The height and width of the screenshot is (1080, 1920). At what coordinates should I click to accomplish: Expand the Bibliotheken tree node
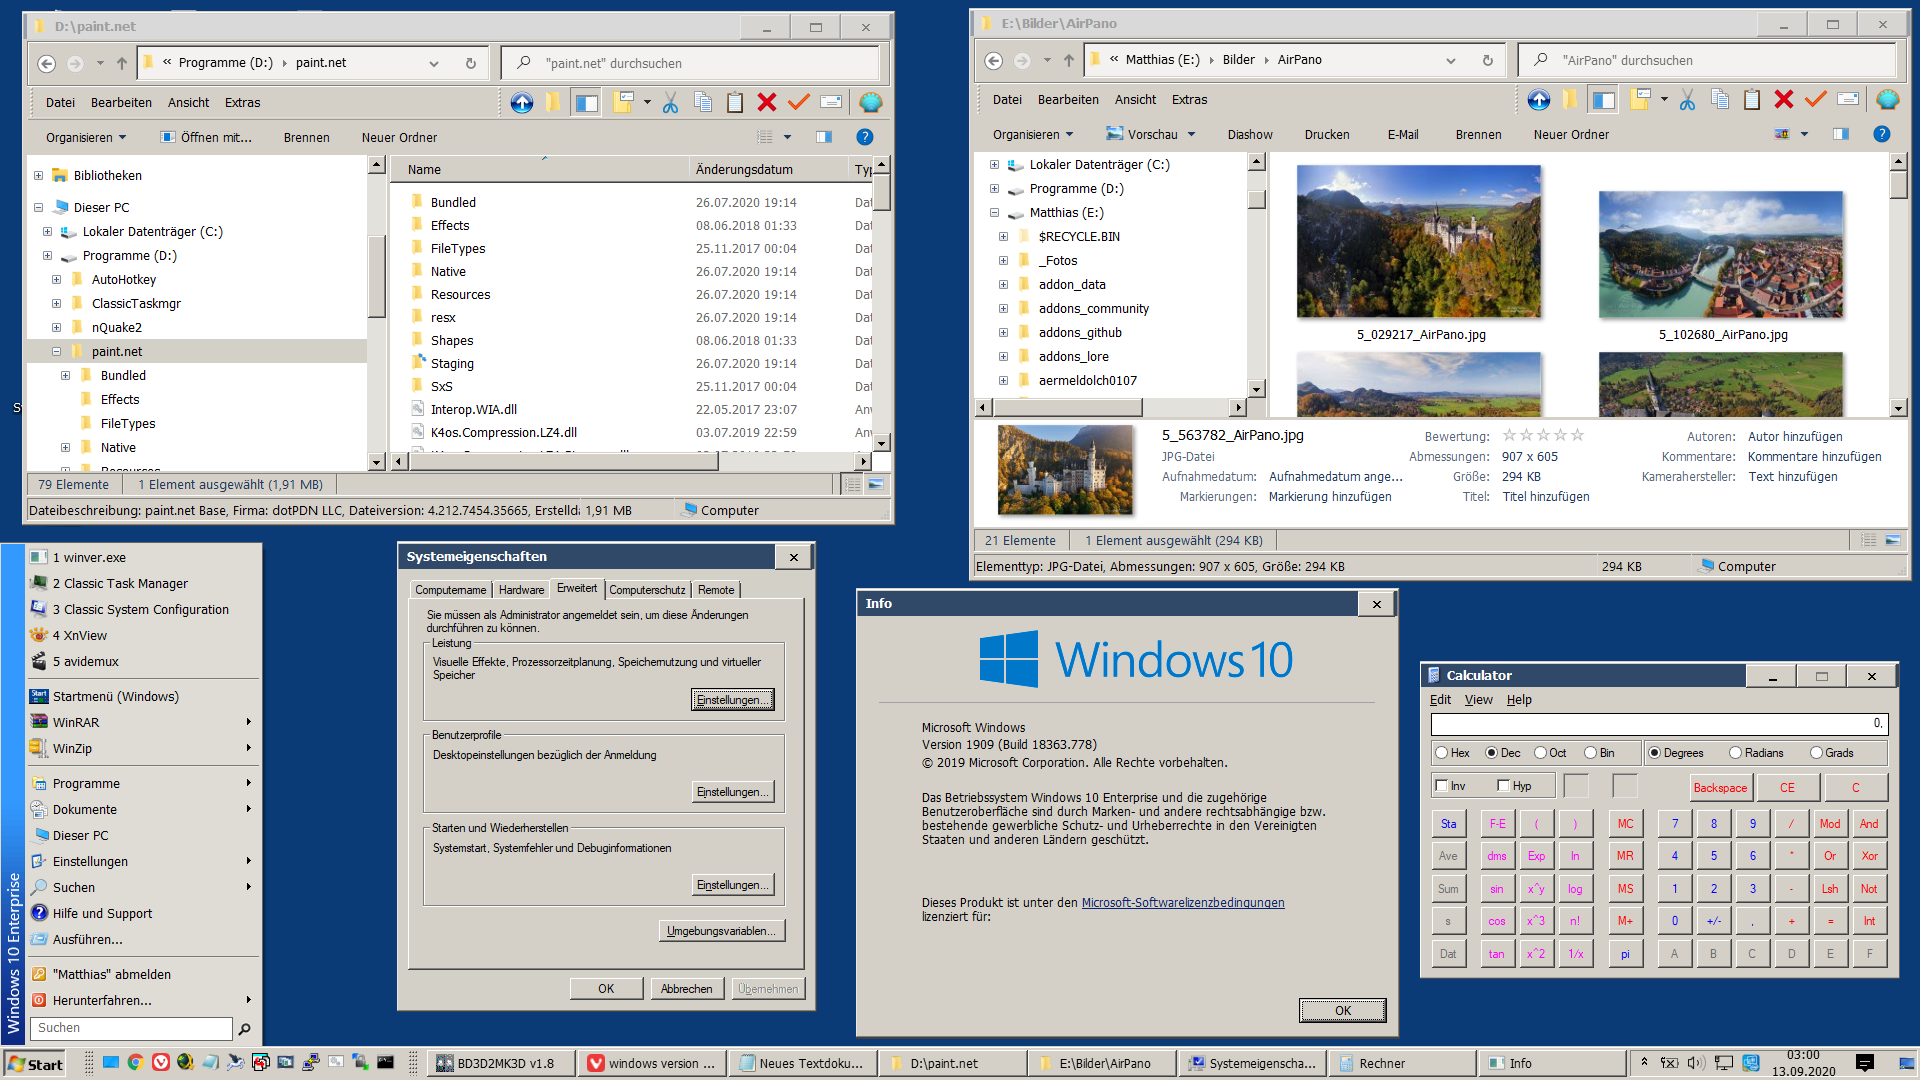click(x=39, y=175)
